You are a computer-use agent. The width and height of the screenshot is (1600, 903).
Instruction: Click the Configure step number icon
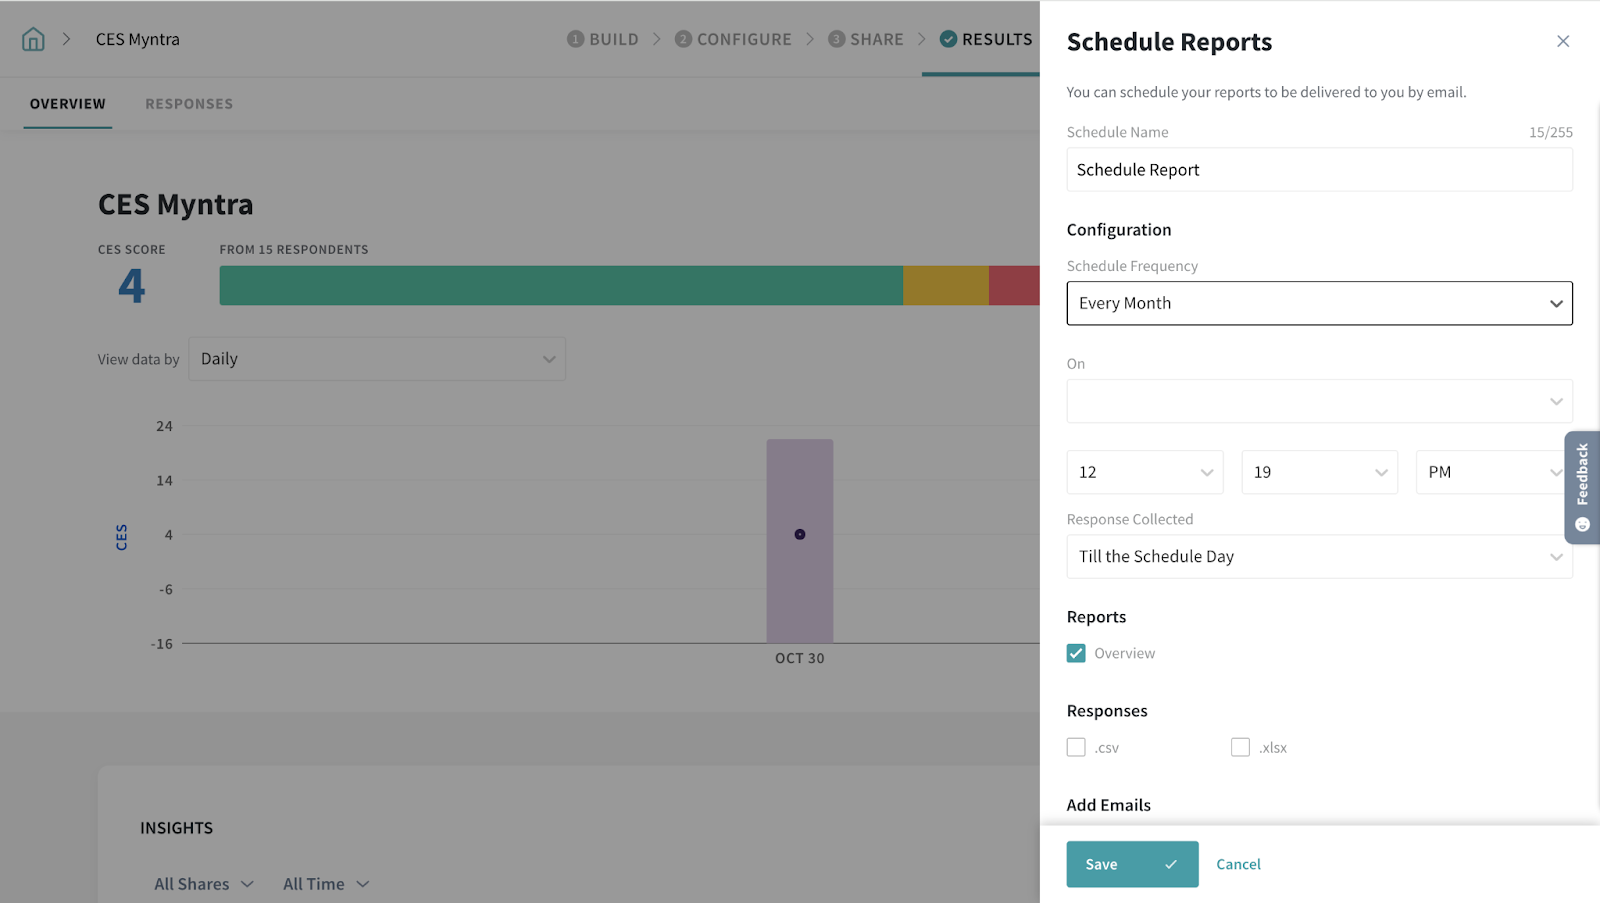[x=683, y=39]
